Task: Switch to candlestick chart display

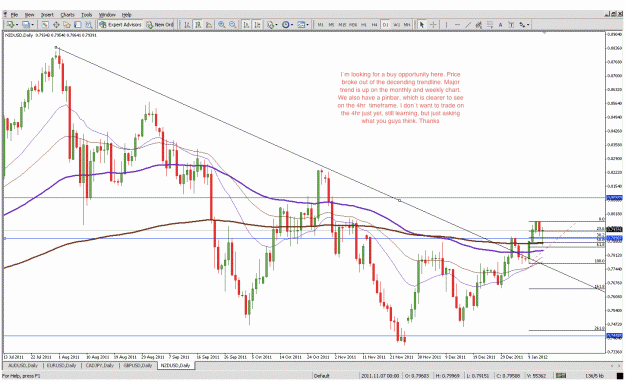Action: 198,25
